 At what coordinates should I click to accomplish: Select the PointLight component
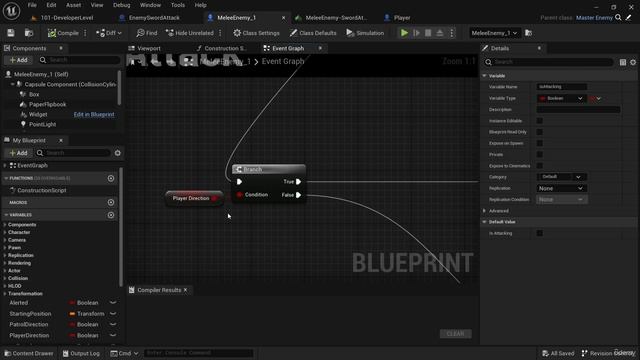click(42, 124)
